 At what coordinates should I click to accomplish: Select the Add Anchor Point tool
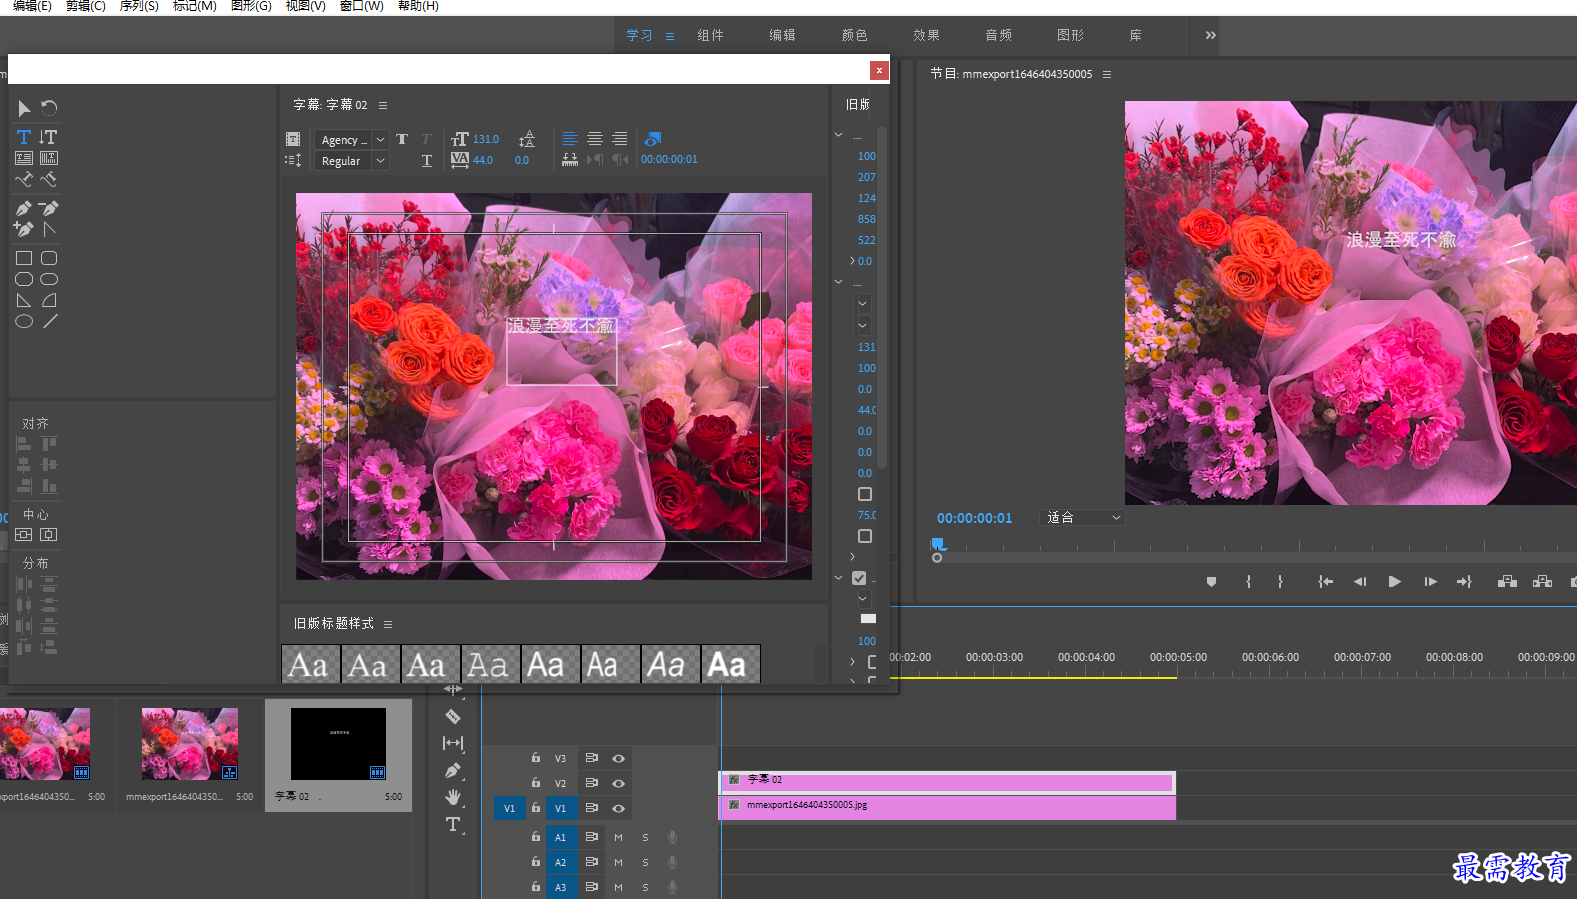coord(24,229)
